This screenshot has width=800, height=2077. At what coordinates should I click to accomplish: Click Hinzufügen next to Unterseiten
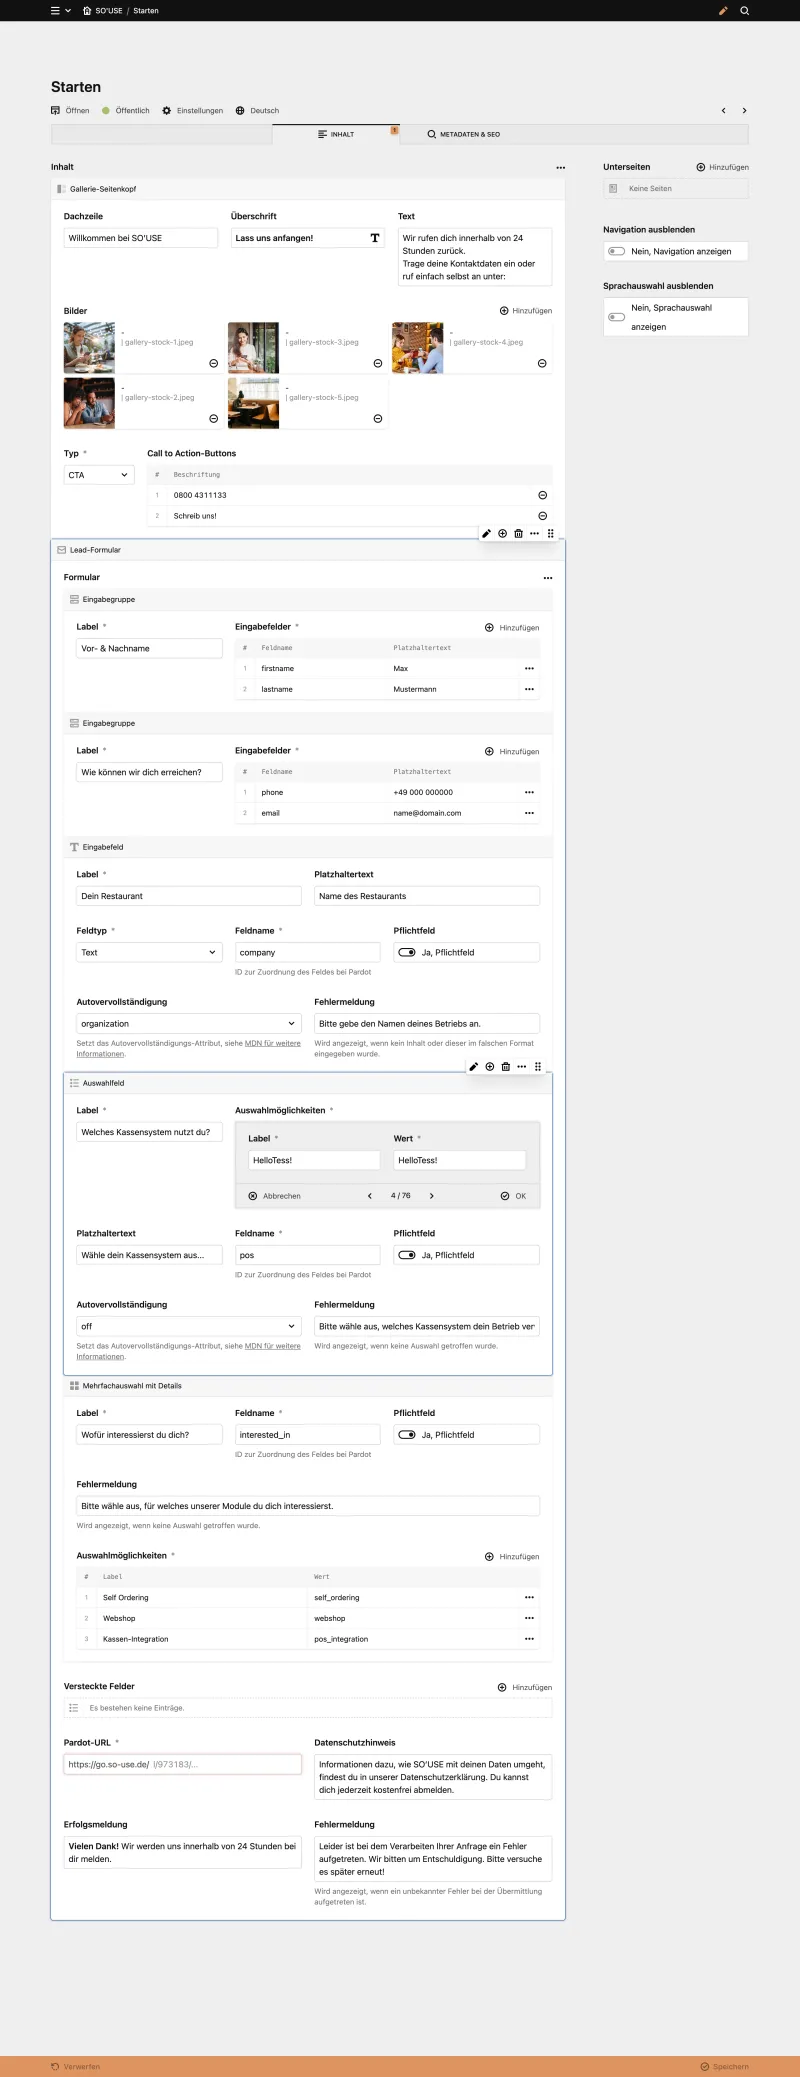coord(722,167)
